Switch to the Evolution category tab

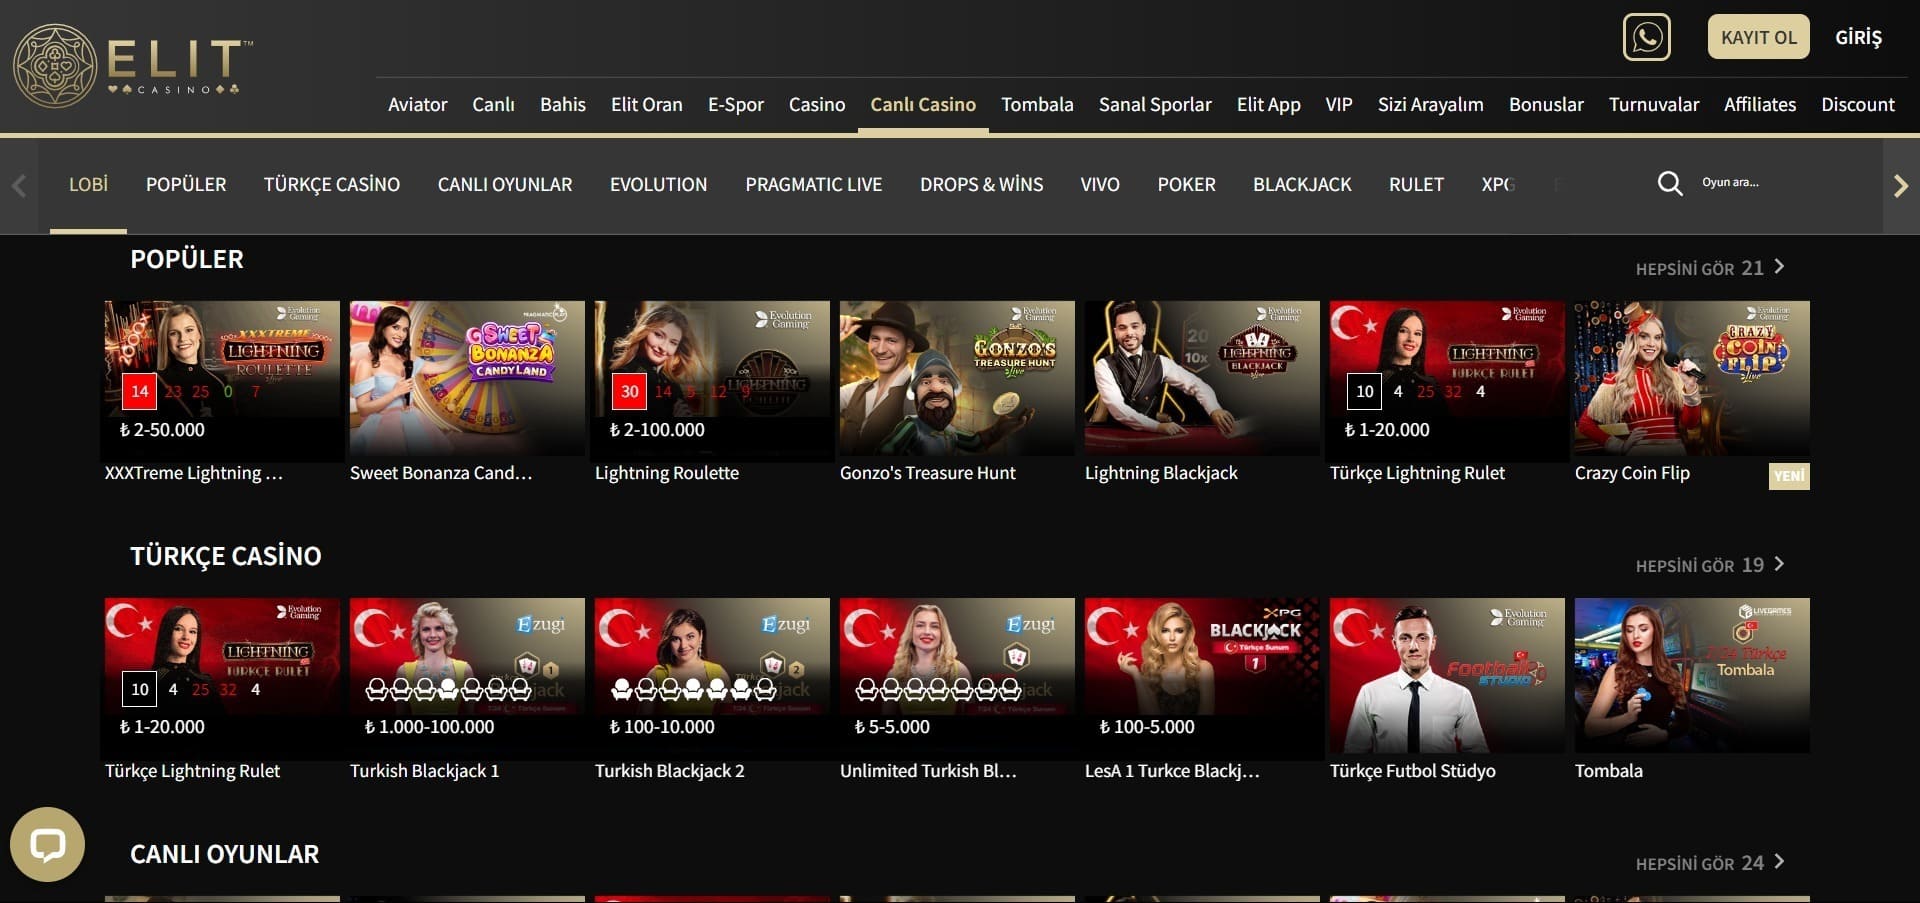point(658,185)
